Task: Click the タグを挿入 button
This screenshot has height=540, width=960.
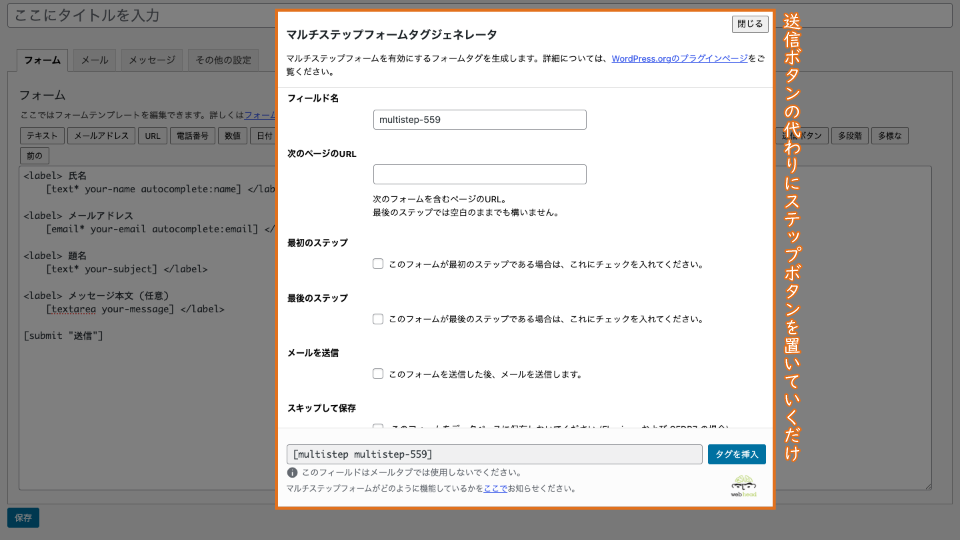Action: 737,454
